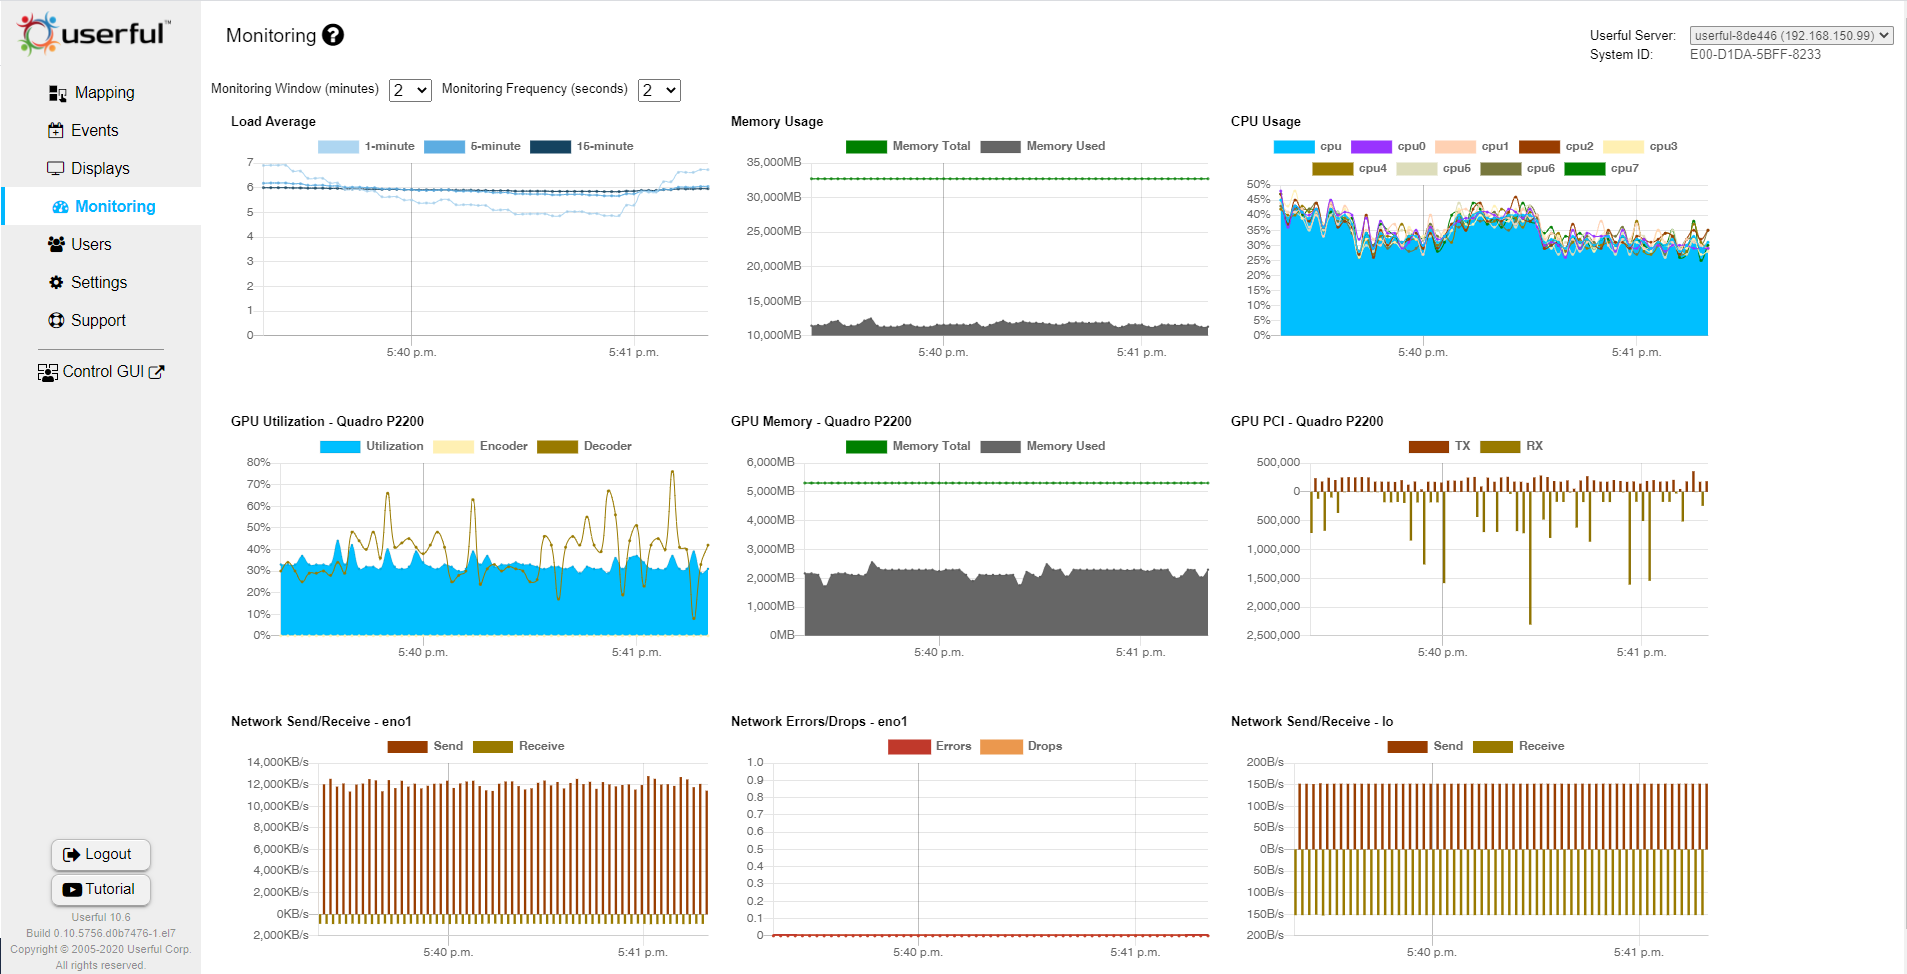Image resolution: width=1907 pixels, height=974 pixels.
Task: Toggle 1-minute series in Load Average legend
Action: point(366,146)
